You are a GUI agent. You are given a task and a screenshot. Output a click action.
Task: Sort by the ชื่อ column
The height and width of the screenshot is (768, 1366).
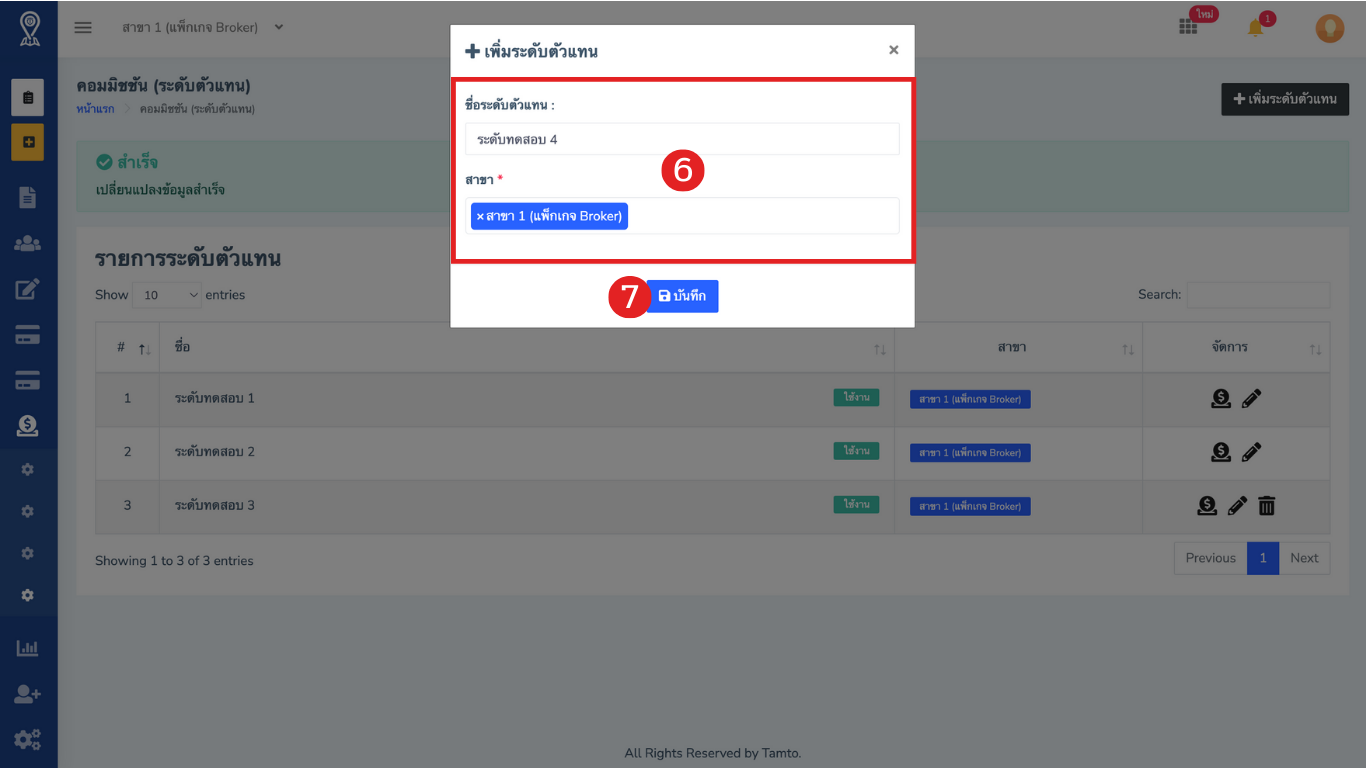(527, 347)
